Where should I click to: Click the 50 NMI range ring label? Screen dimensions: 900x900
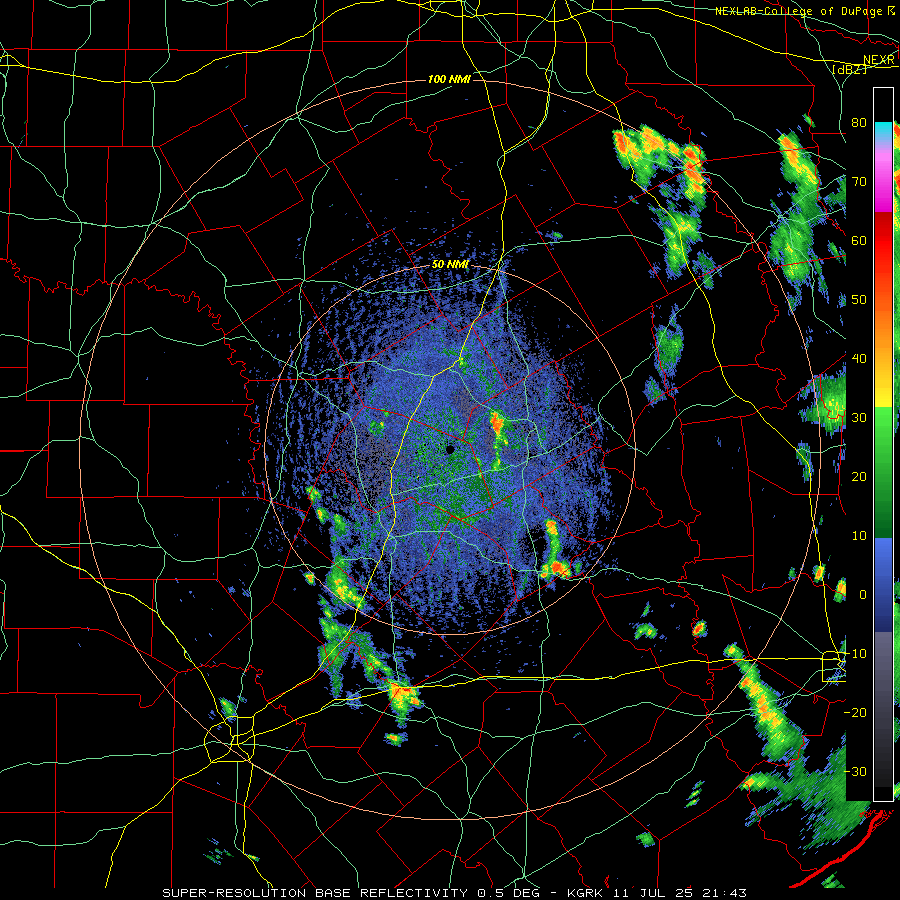click(x=450, y=265)
